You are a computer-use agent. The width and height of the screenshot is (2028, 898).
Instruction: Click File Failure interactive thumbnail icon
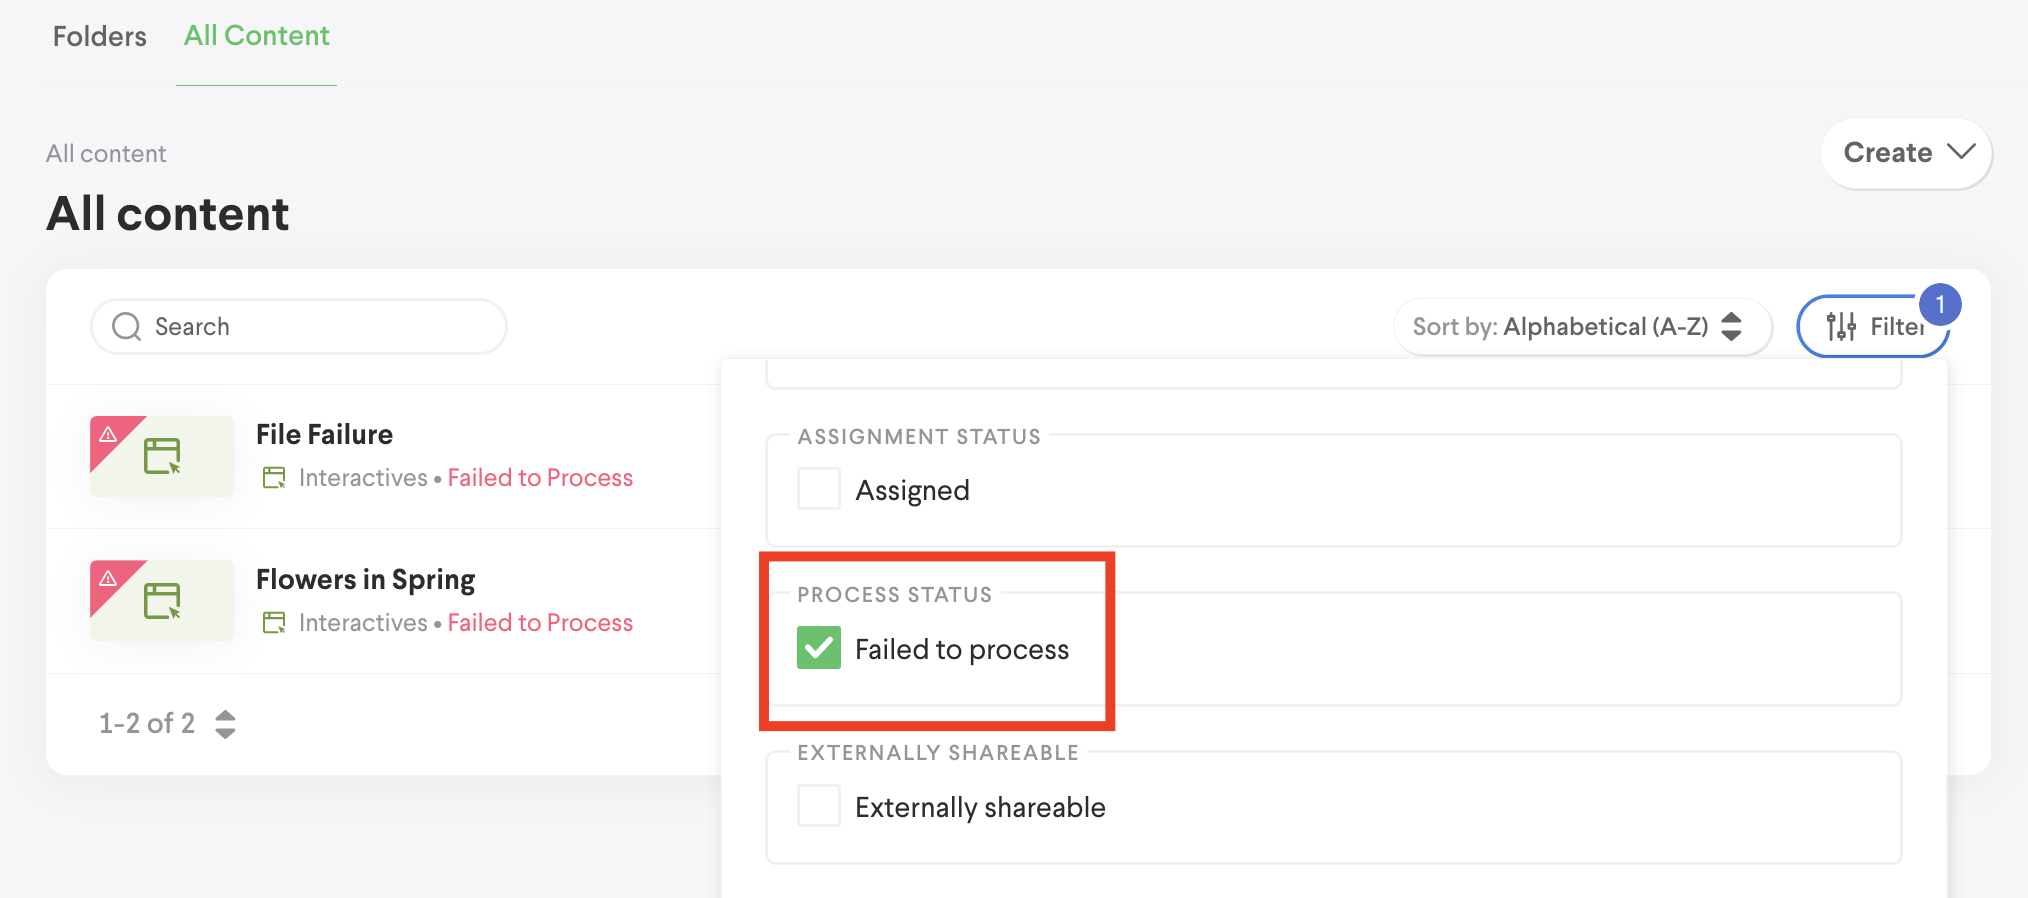[162, 456]
